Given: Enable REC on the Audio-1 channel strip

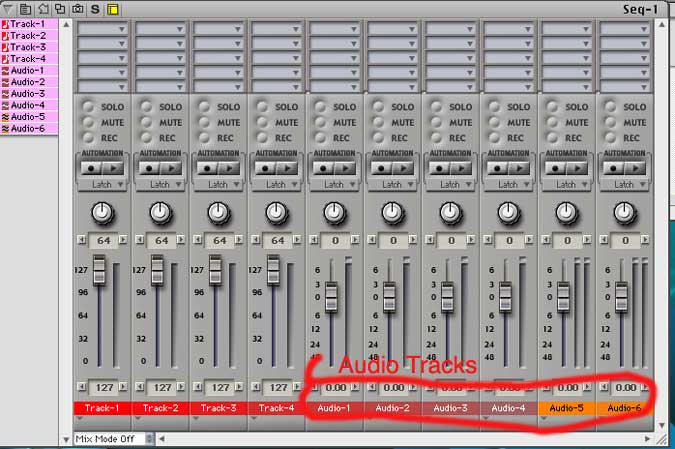Looking at the screenshot, I should click(321, 137).
